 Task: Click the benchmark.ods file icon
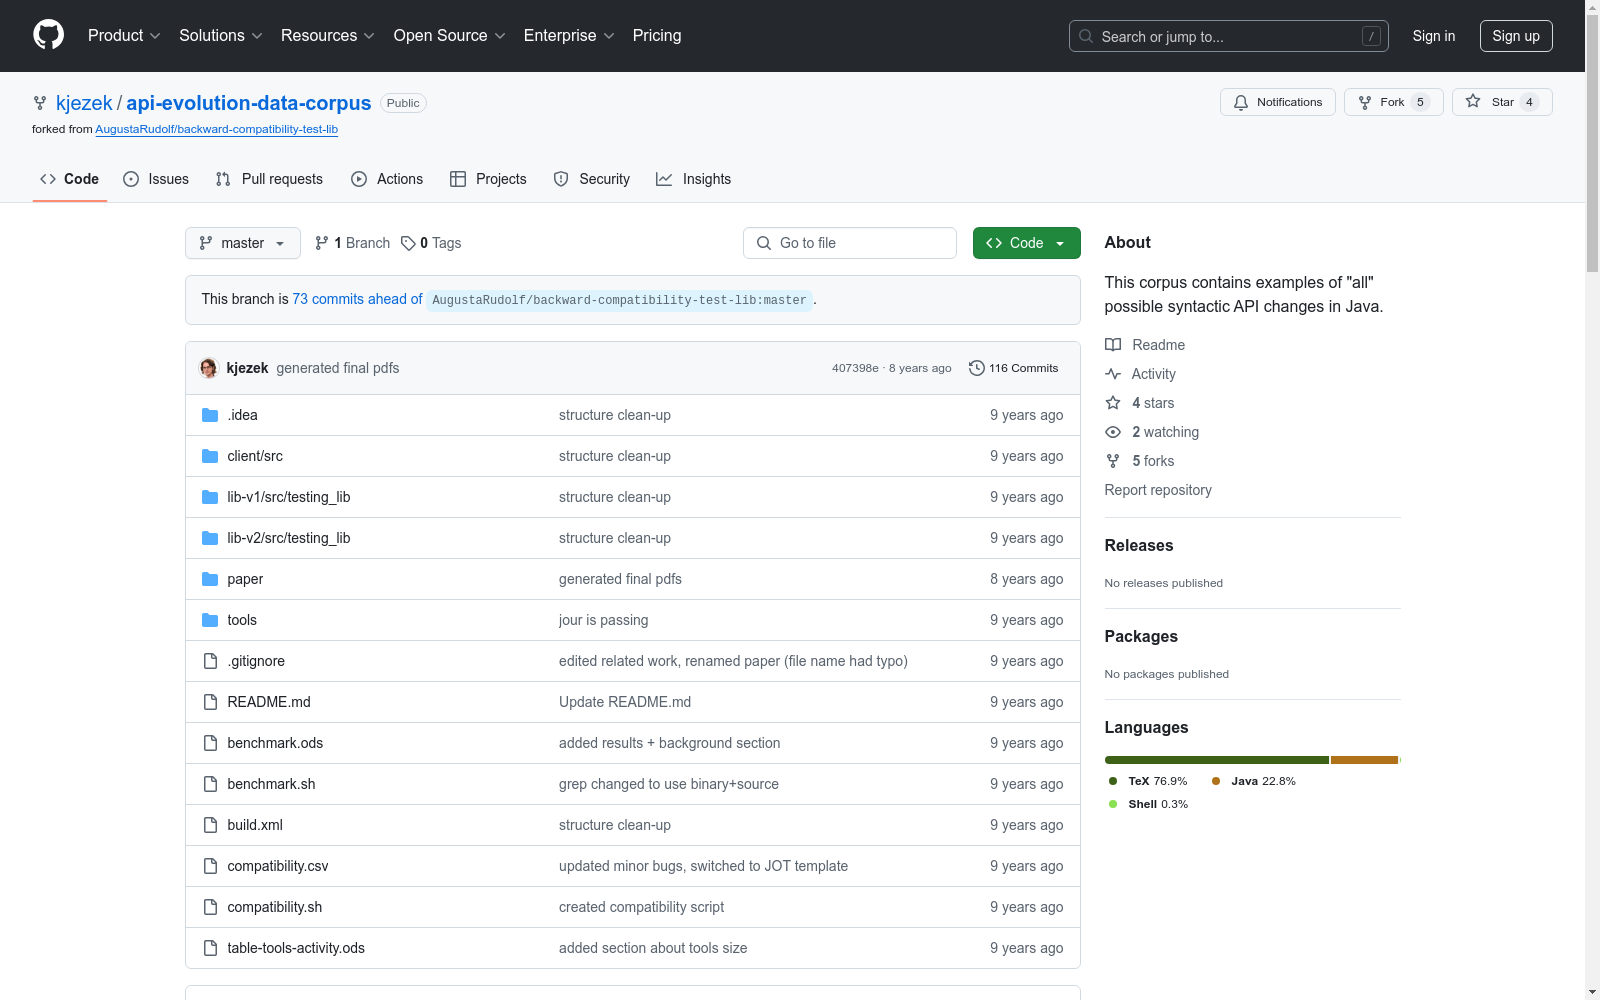click(x=210, y=743)
